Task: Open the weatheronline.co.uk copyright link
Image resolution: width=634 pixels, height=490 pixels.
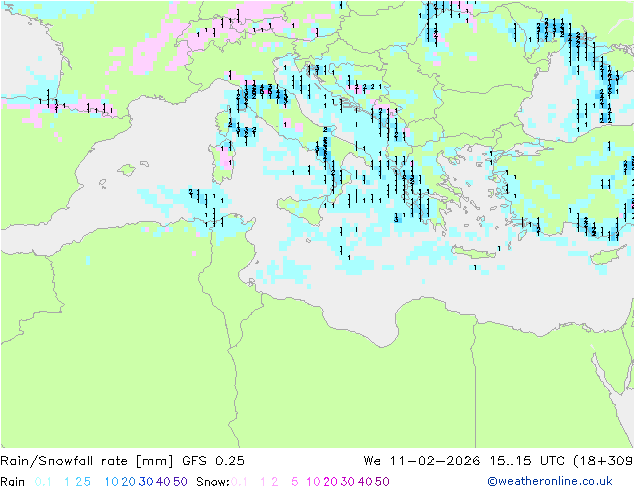Action: coord(550,481)
